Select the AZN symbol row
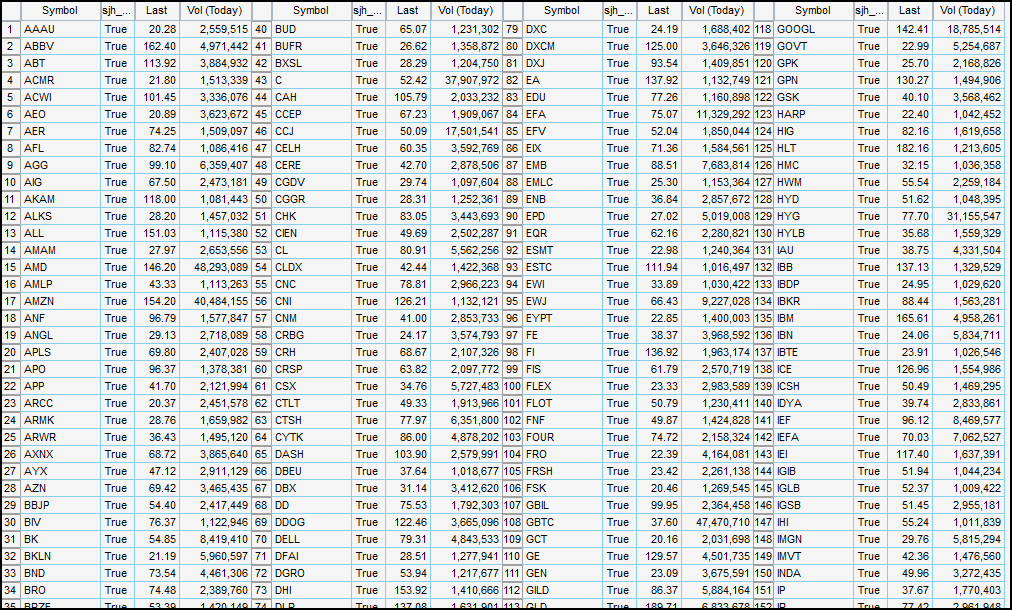This screenshot has width=1012, height=610. (60, 488)
